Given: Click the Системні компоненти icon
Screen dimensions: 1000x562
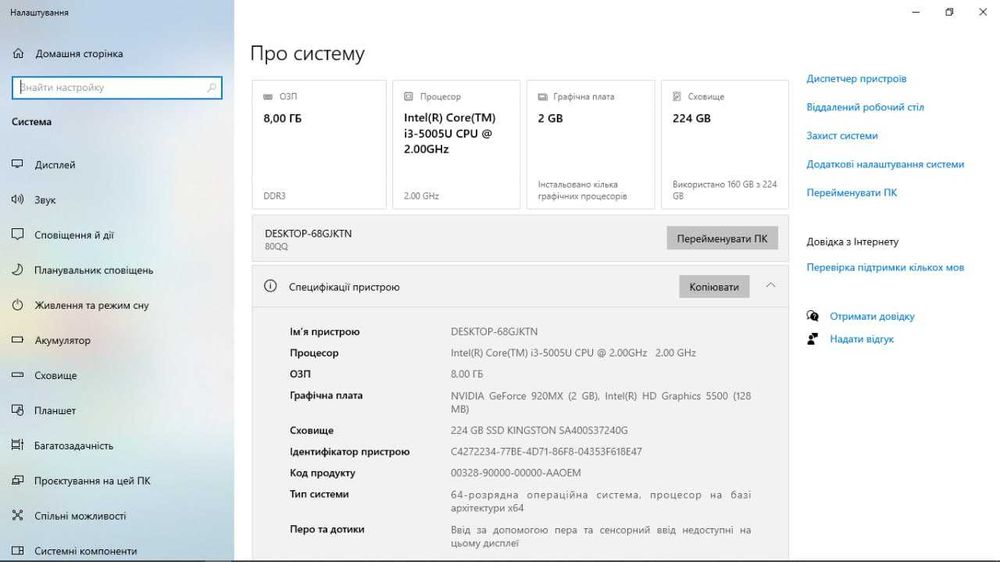Looking at the screenshot, I should (x=18, y=551).
